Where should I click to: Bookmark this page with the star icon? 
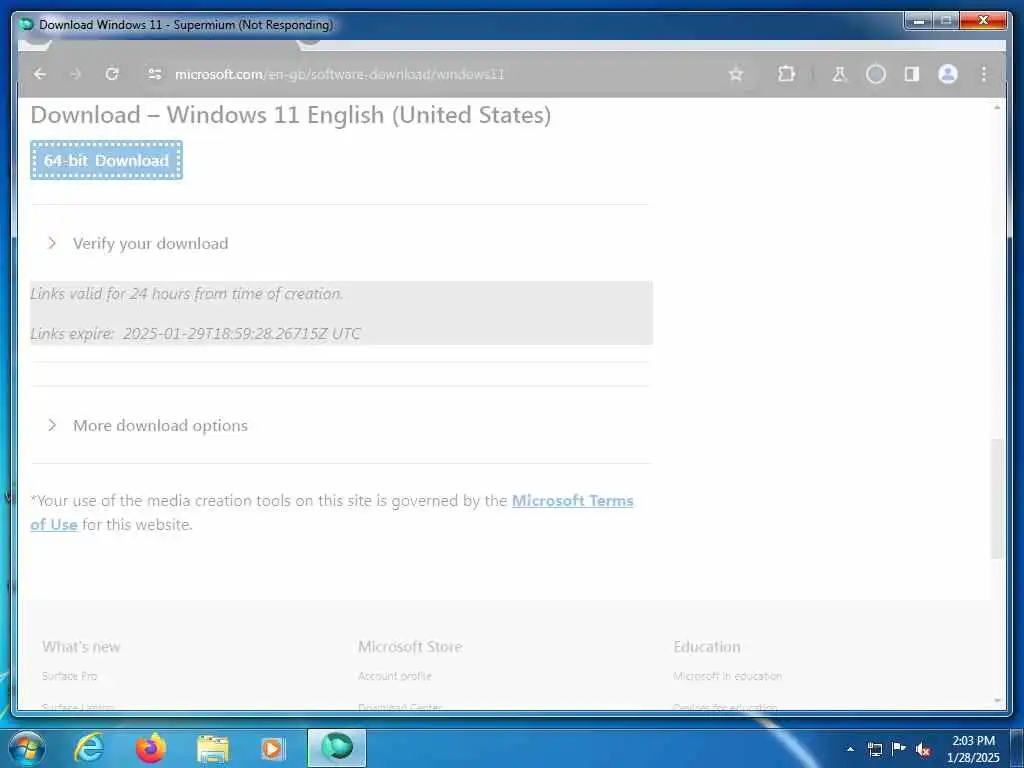tap(736, 74)
